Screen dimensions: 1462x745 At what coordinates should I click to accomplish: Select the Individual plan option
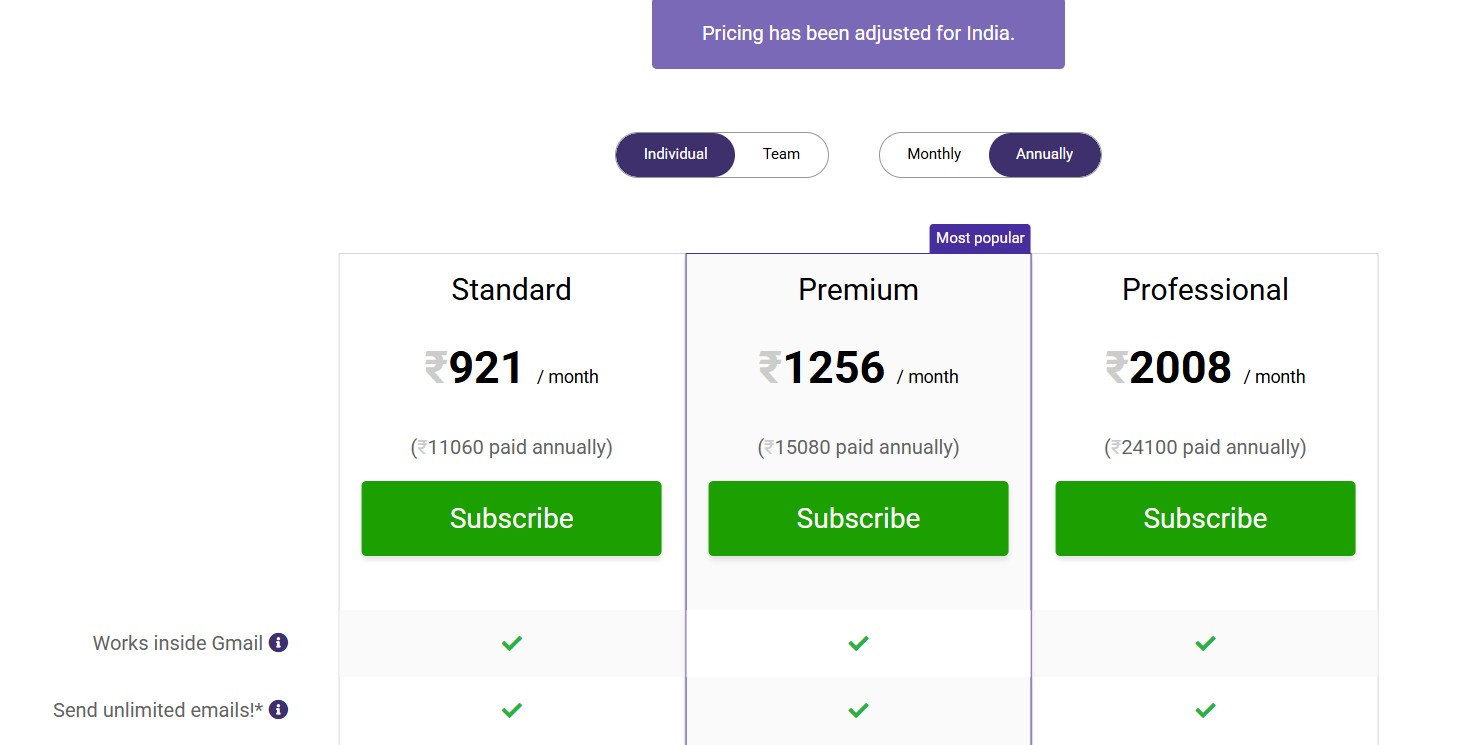click(x=675, y=154)
